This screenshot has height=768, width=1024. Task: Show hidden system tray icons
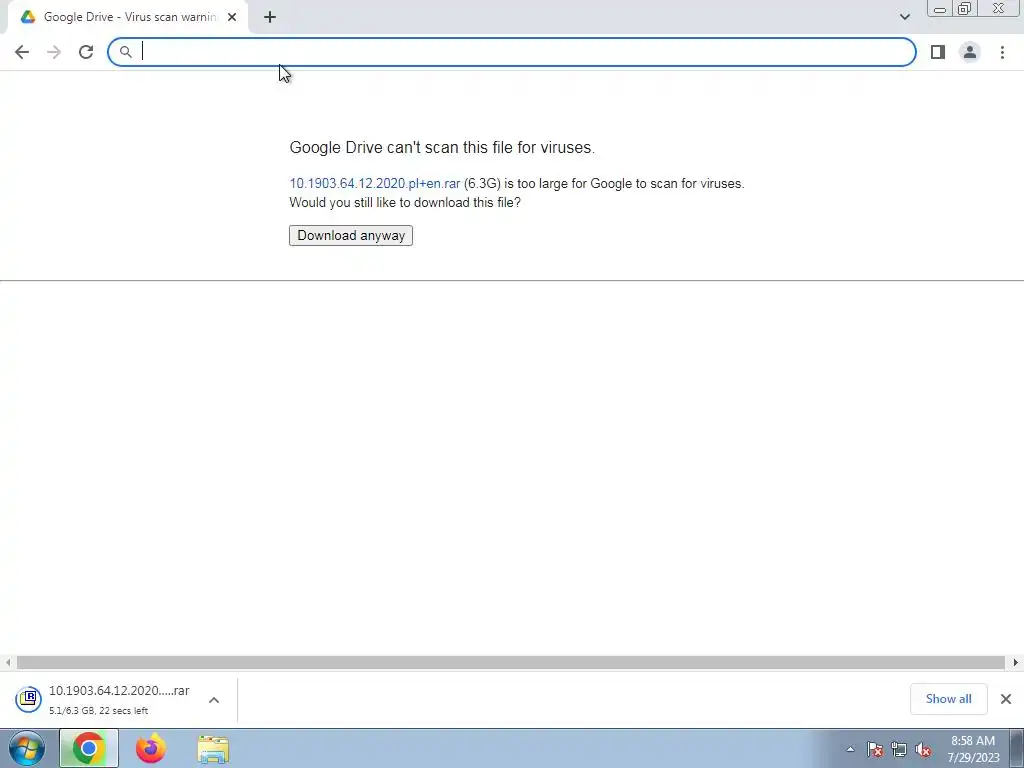(850, 749)
